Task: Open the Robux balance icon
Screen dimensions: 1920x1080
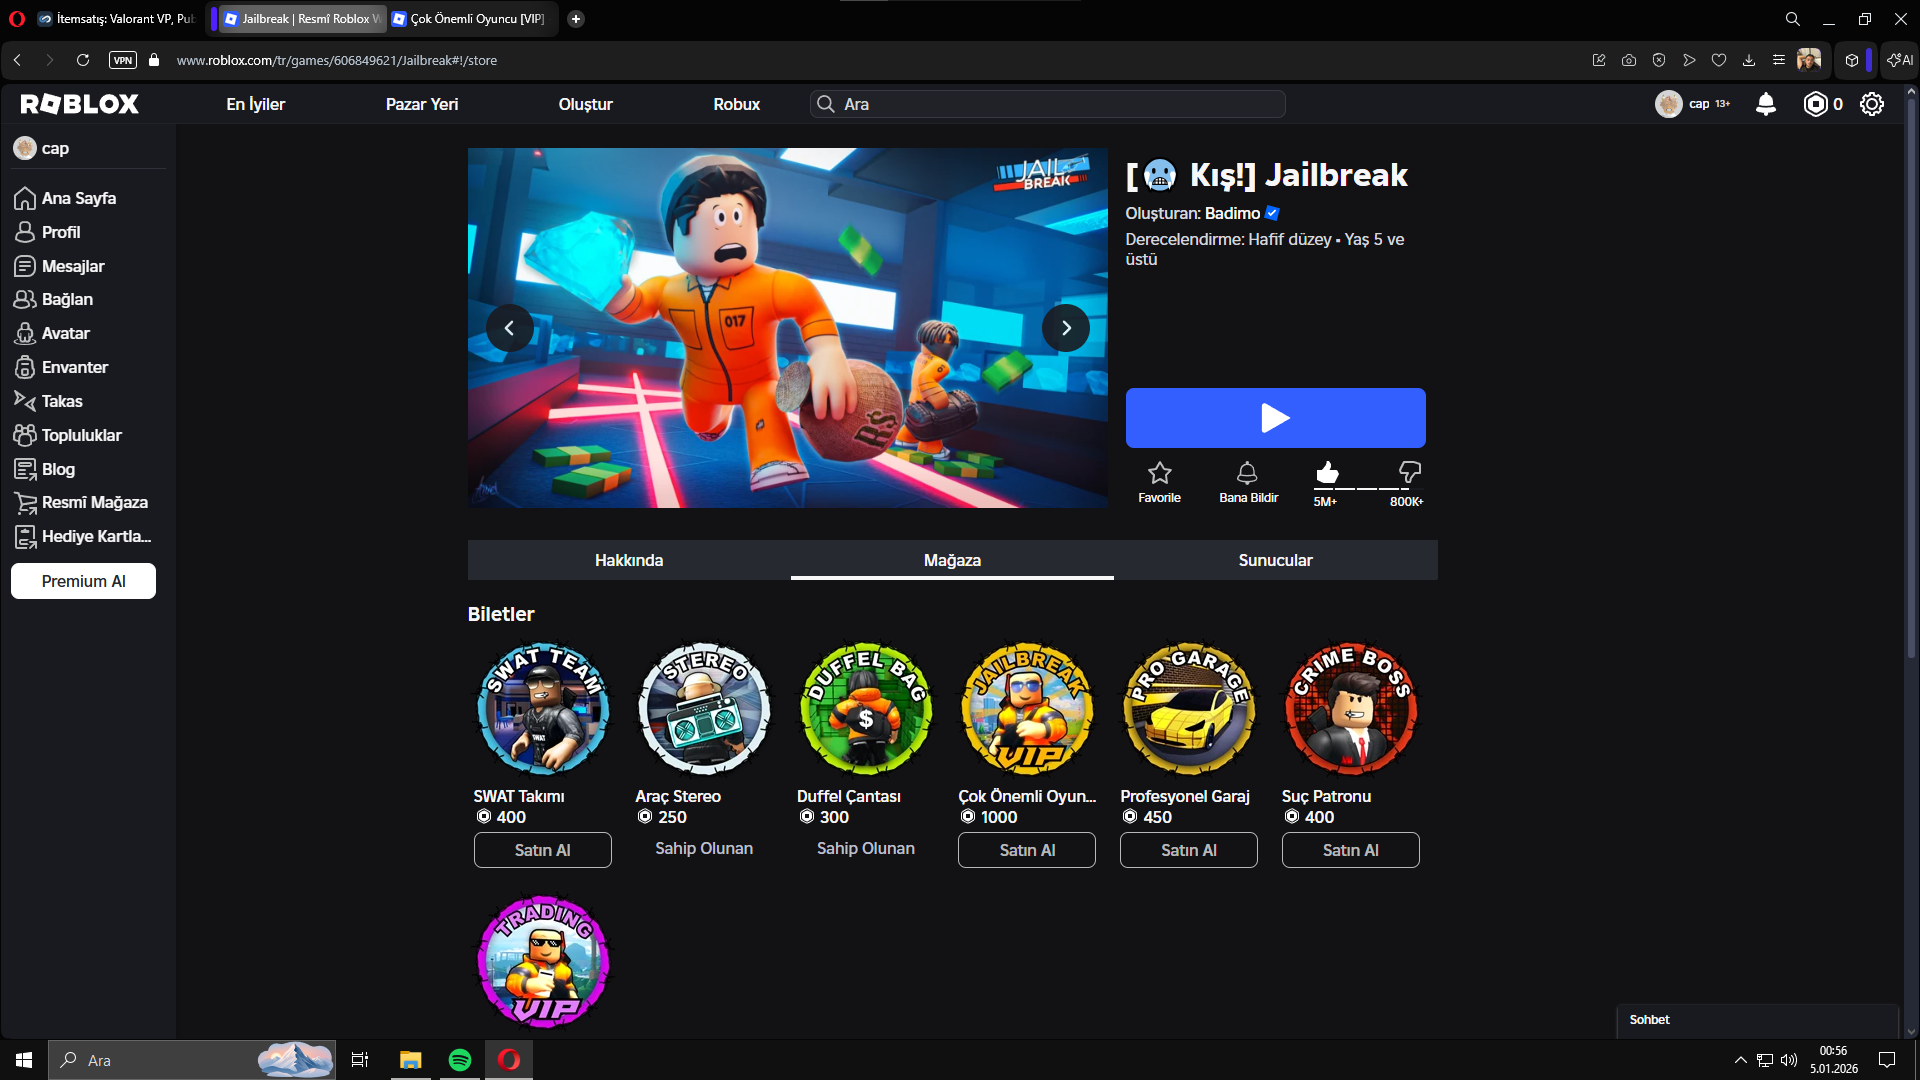Action: [1815, 104]
